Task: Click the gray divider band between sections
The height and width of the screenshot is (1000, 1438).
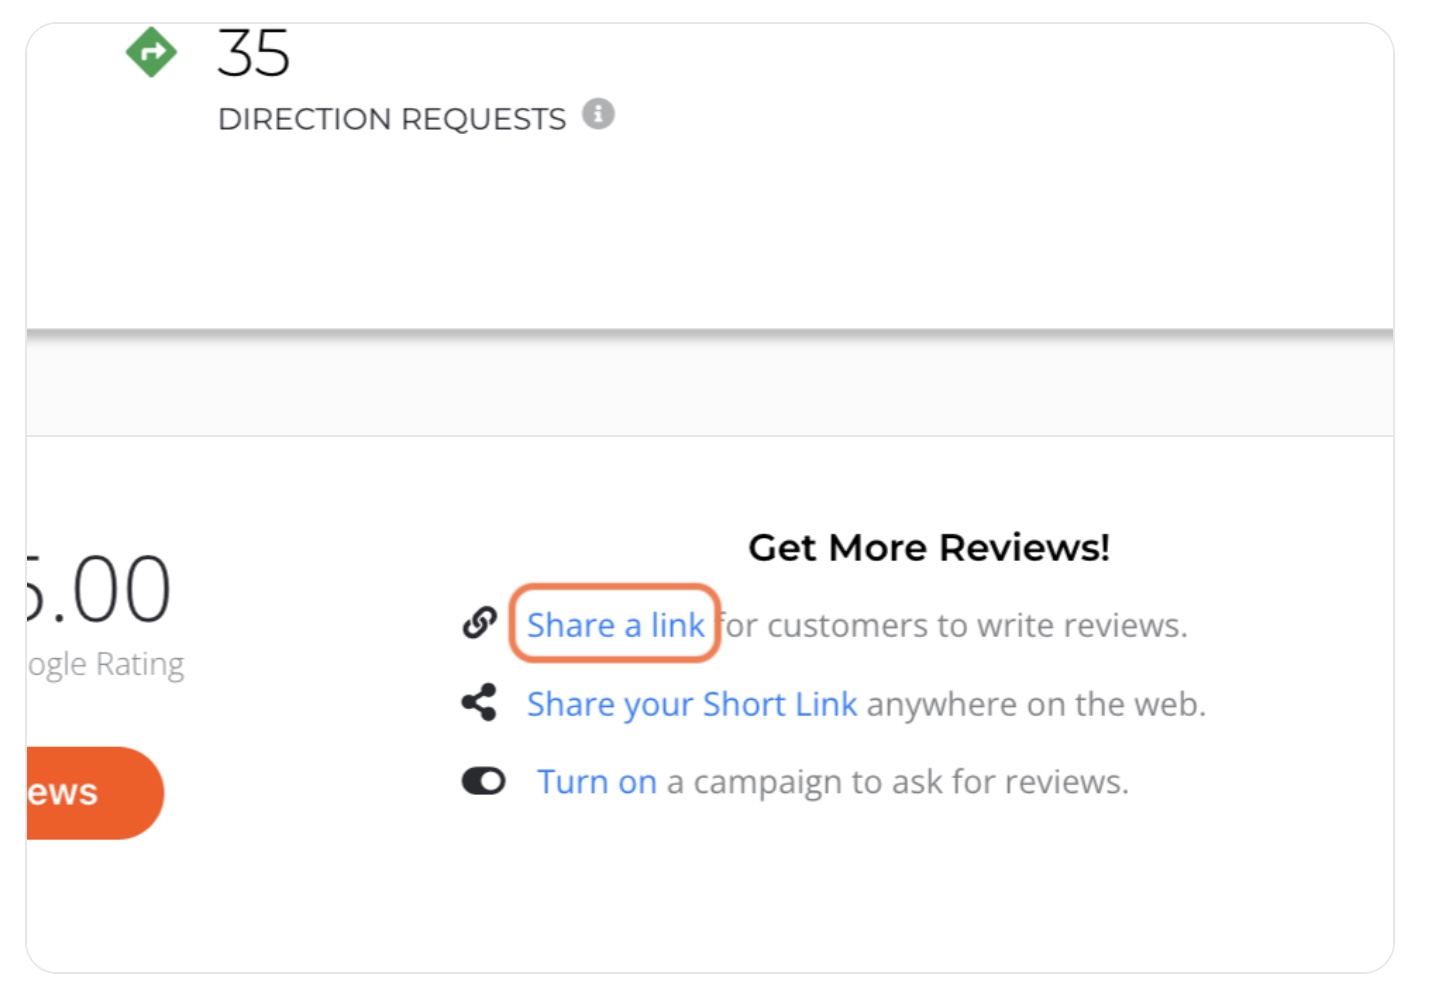Action: point(710,386)
